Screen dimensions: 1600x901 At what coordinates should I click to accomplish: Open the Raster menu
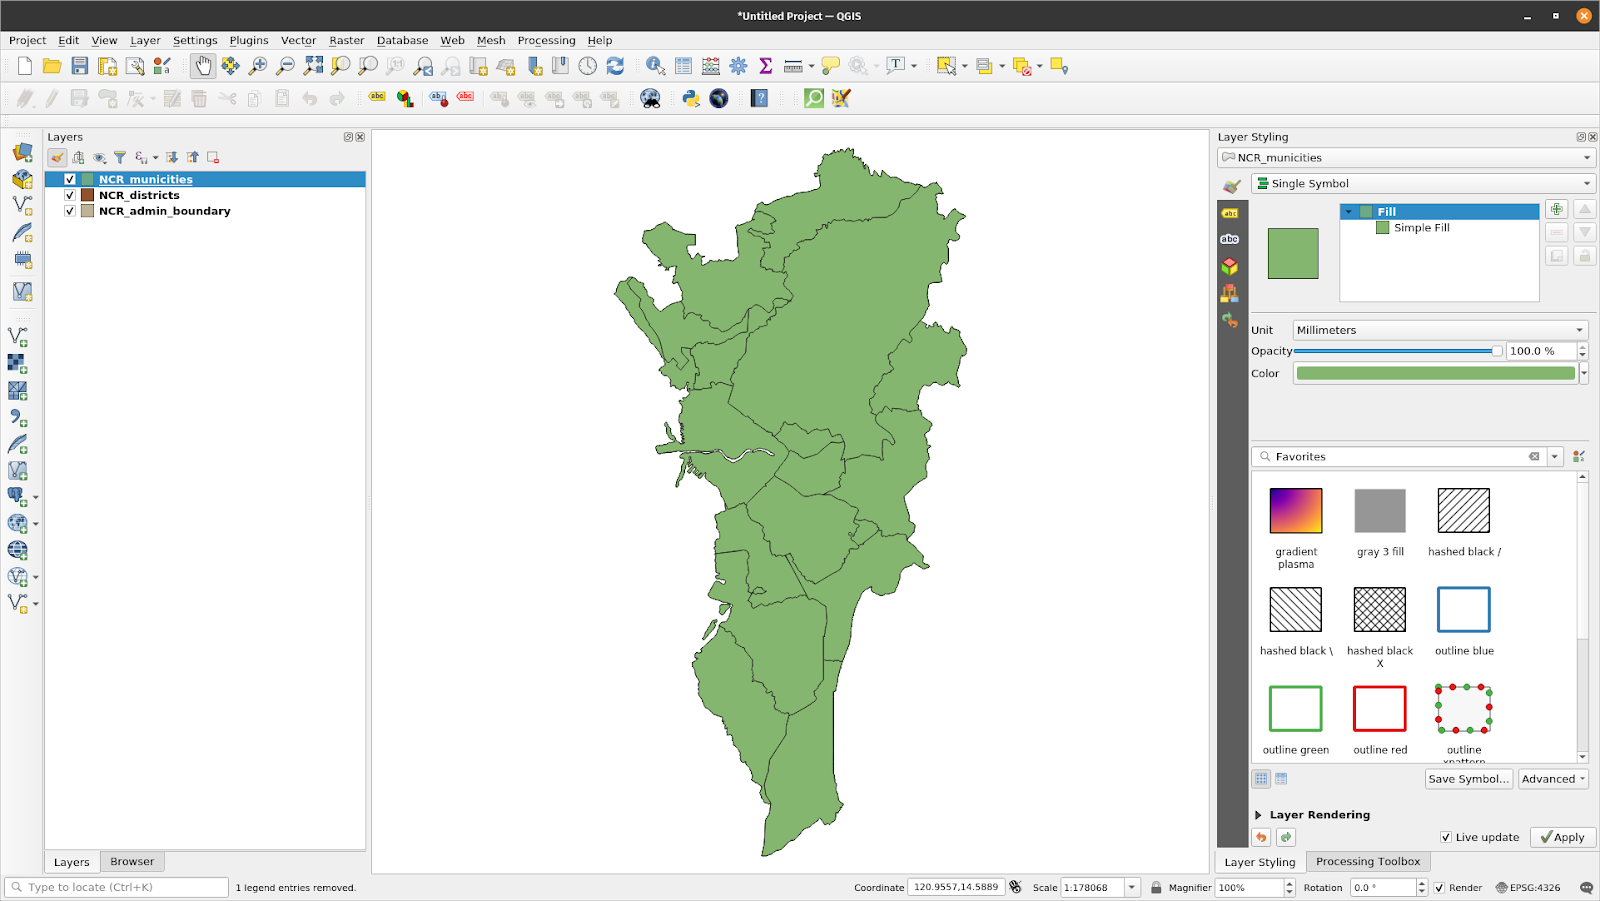pyautogui.click(x=346, y=40)
